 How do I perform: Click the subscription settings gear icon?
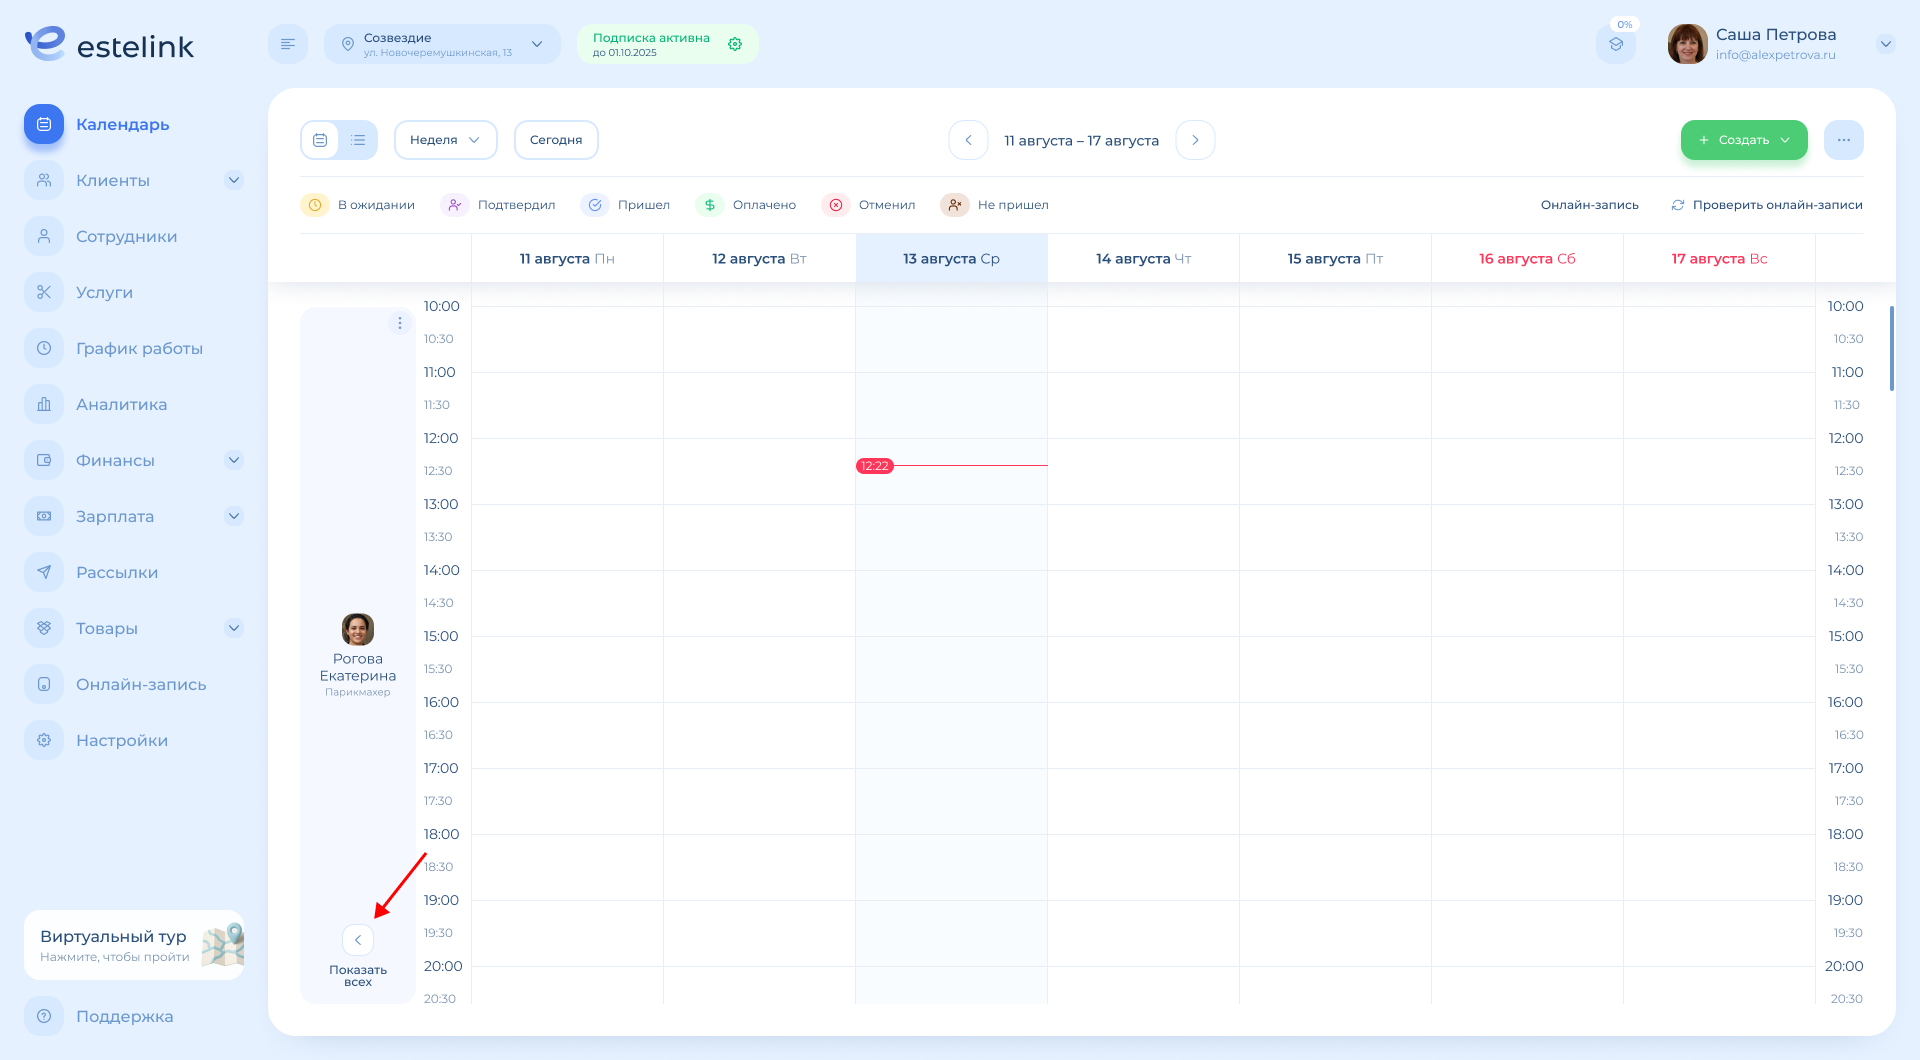tap(735, 44)
